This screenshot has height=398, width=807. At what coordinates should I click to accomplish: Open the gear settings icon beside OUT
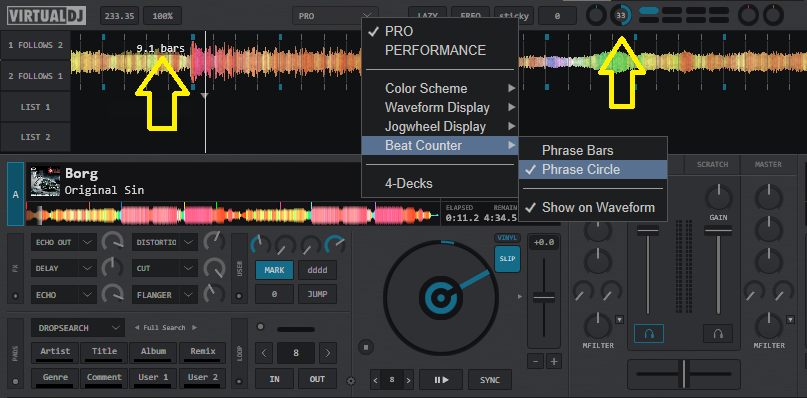(352, 381)
